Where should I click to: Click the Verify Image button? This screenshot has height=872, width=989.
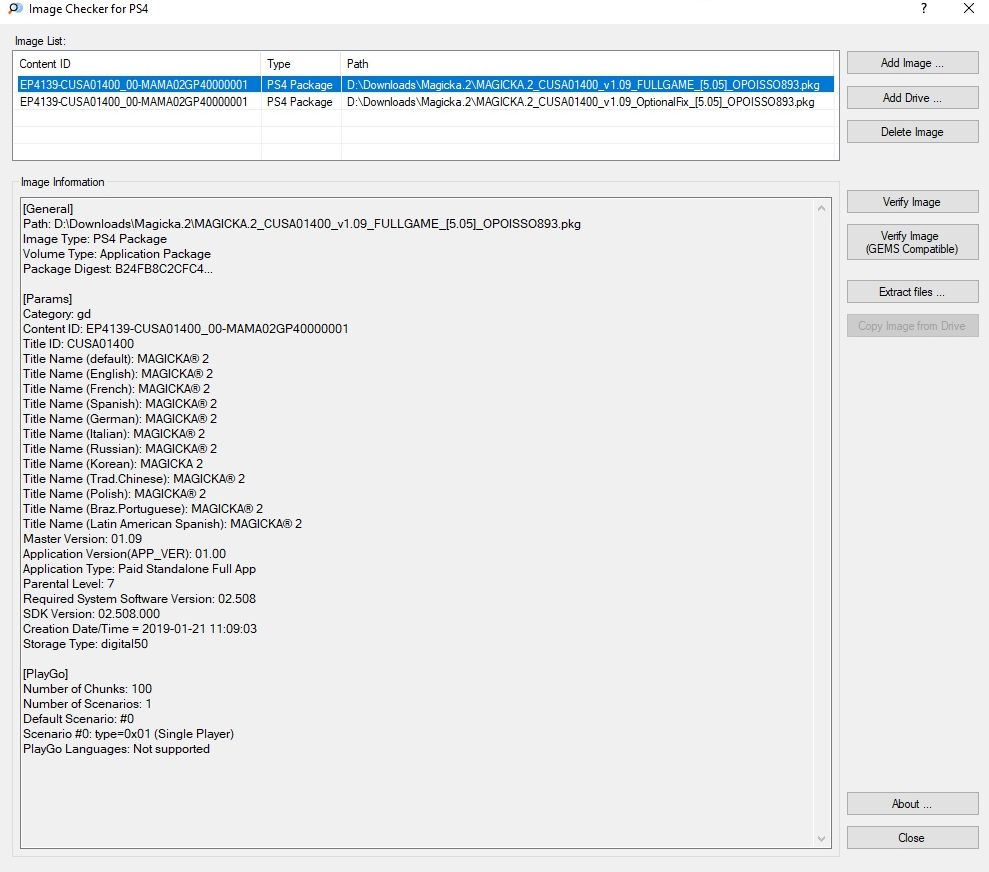pos(912,202)
